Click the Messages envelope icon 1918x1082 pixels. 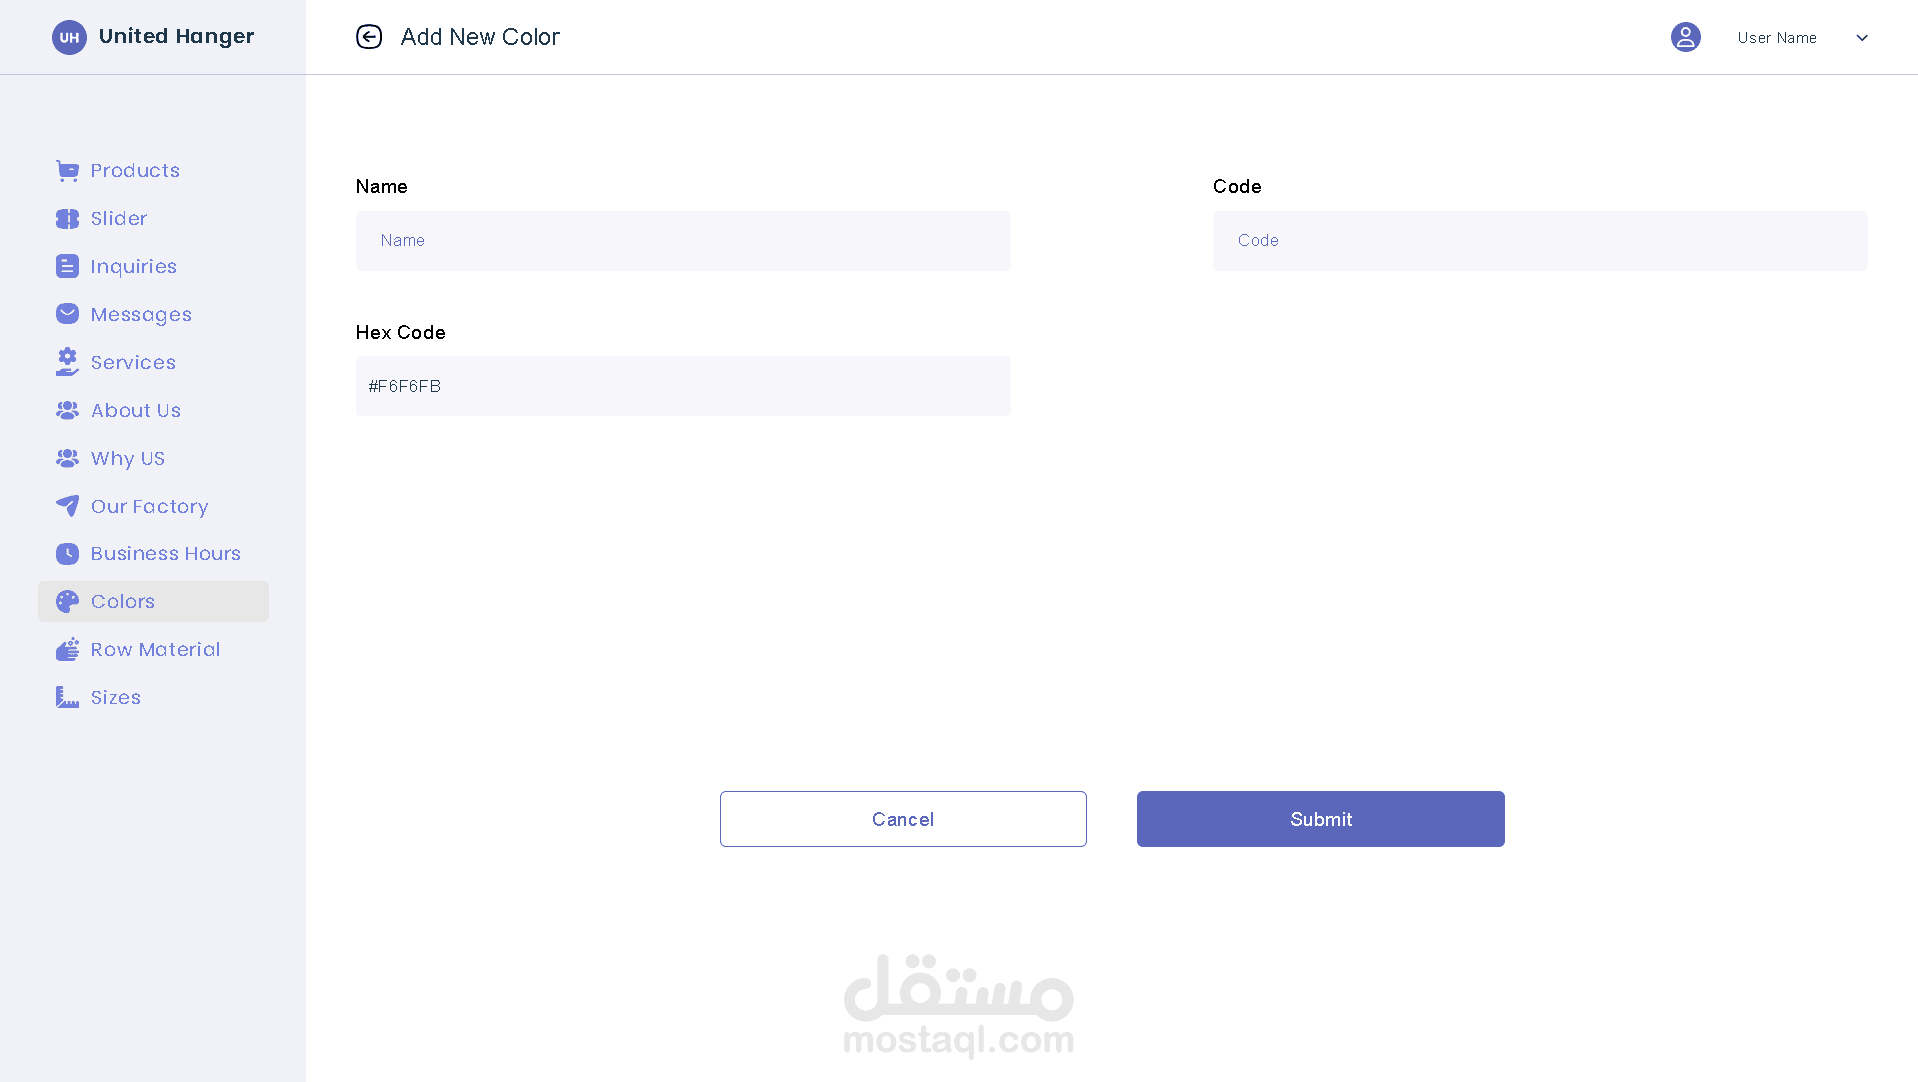point(67,314)
